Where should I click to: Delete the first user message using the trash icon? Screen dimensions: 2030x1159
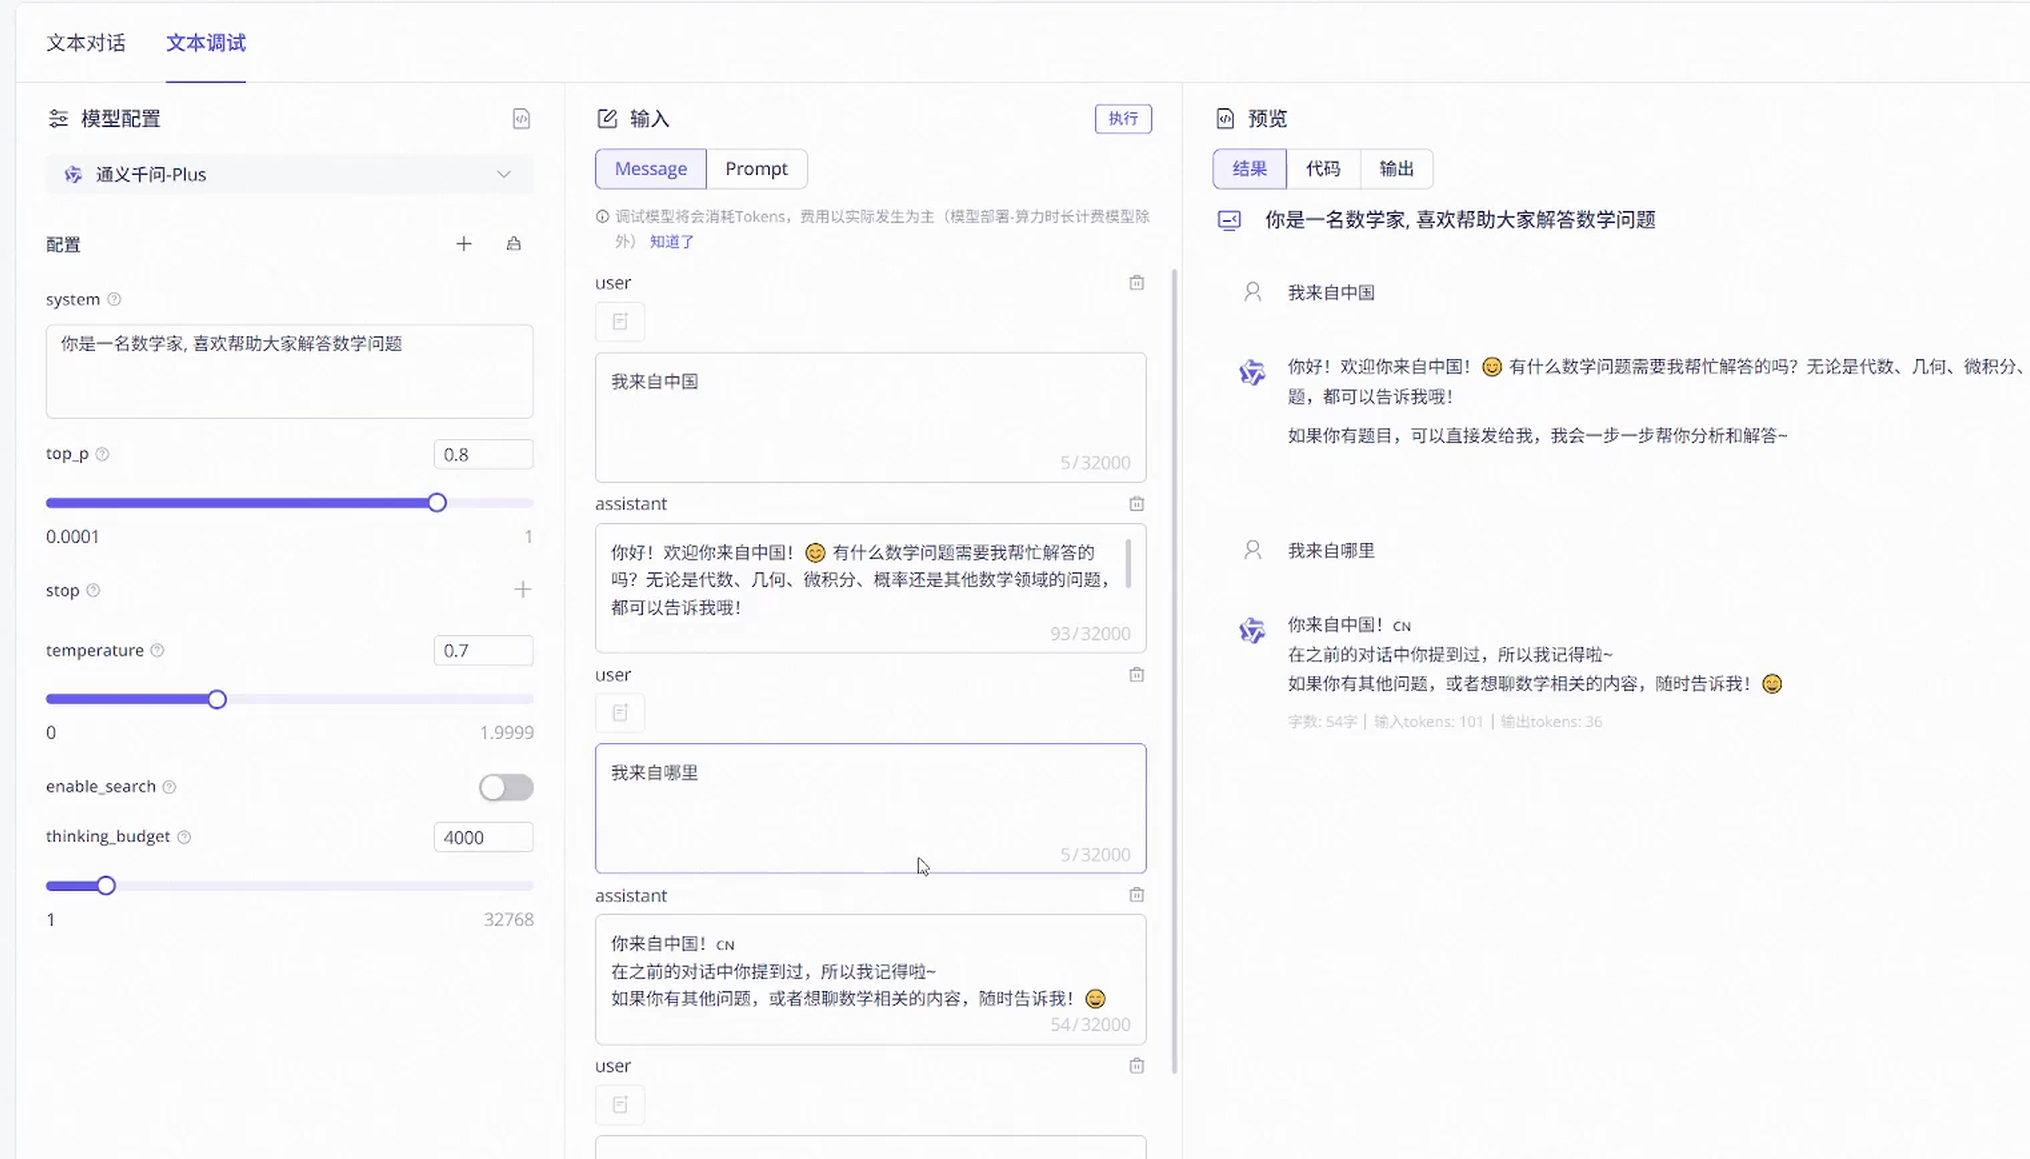[1136, 283]
